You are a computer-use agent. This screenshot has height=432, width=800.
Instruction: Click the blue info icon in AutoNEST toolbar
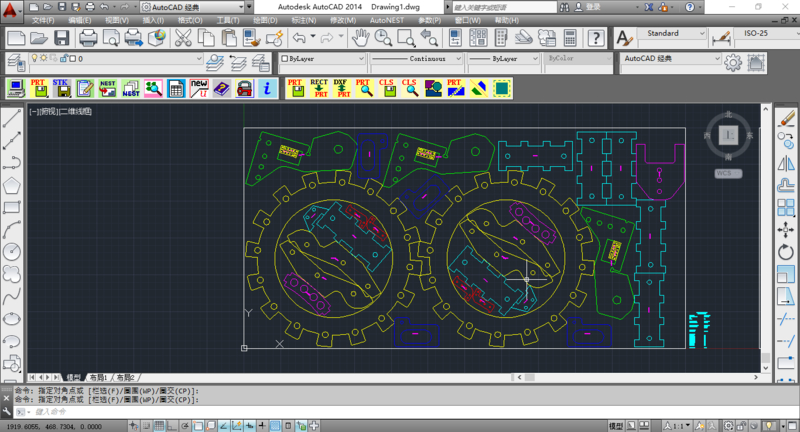pos(267,88)
